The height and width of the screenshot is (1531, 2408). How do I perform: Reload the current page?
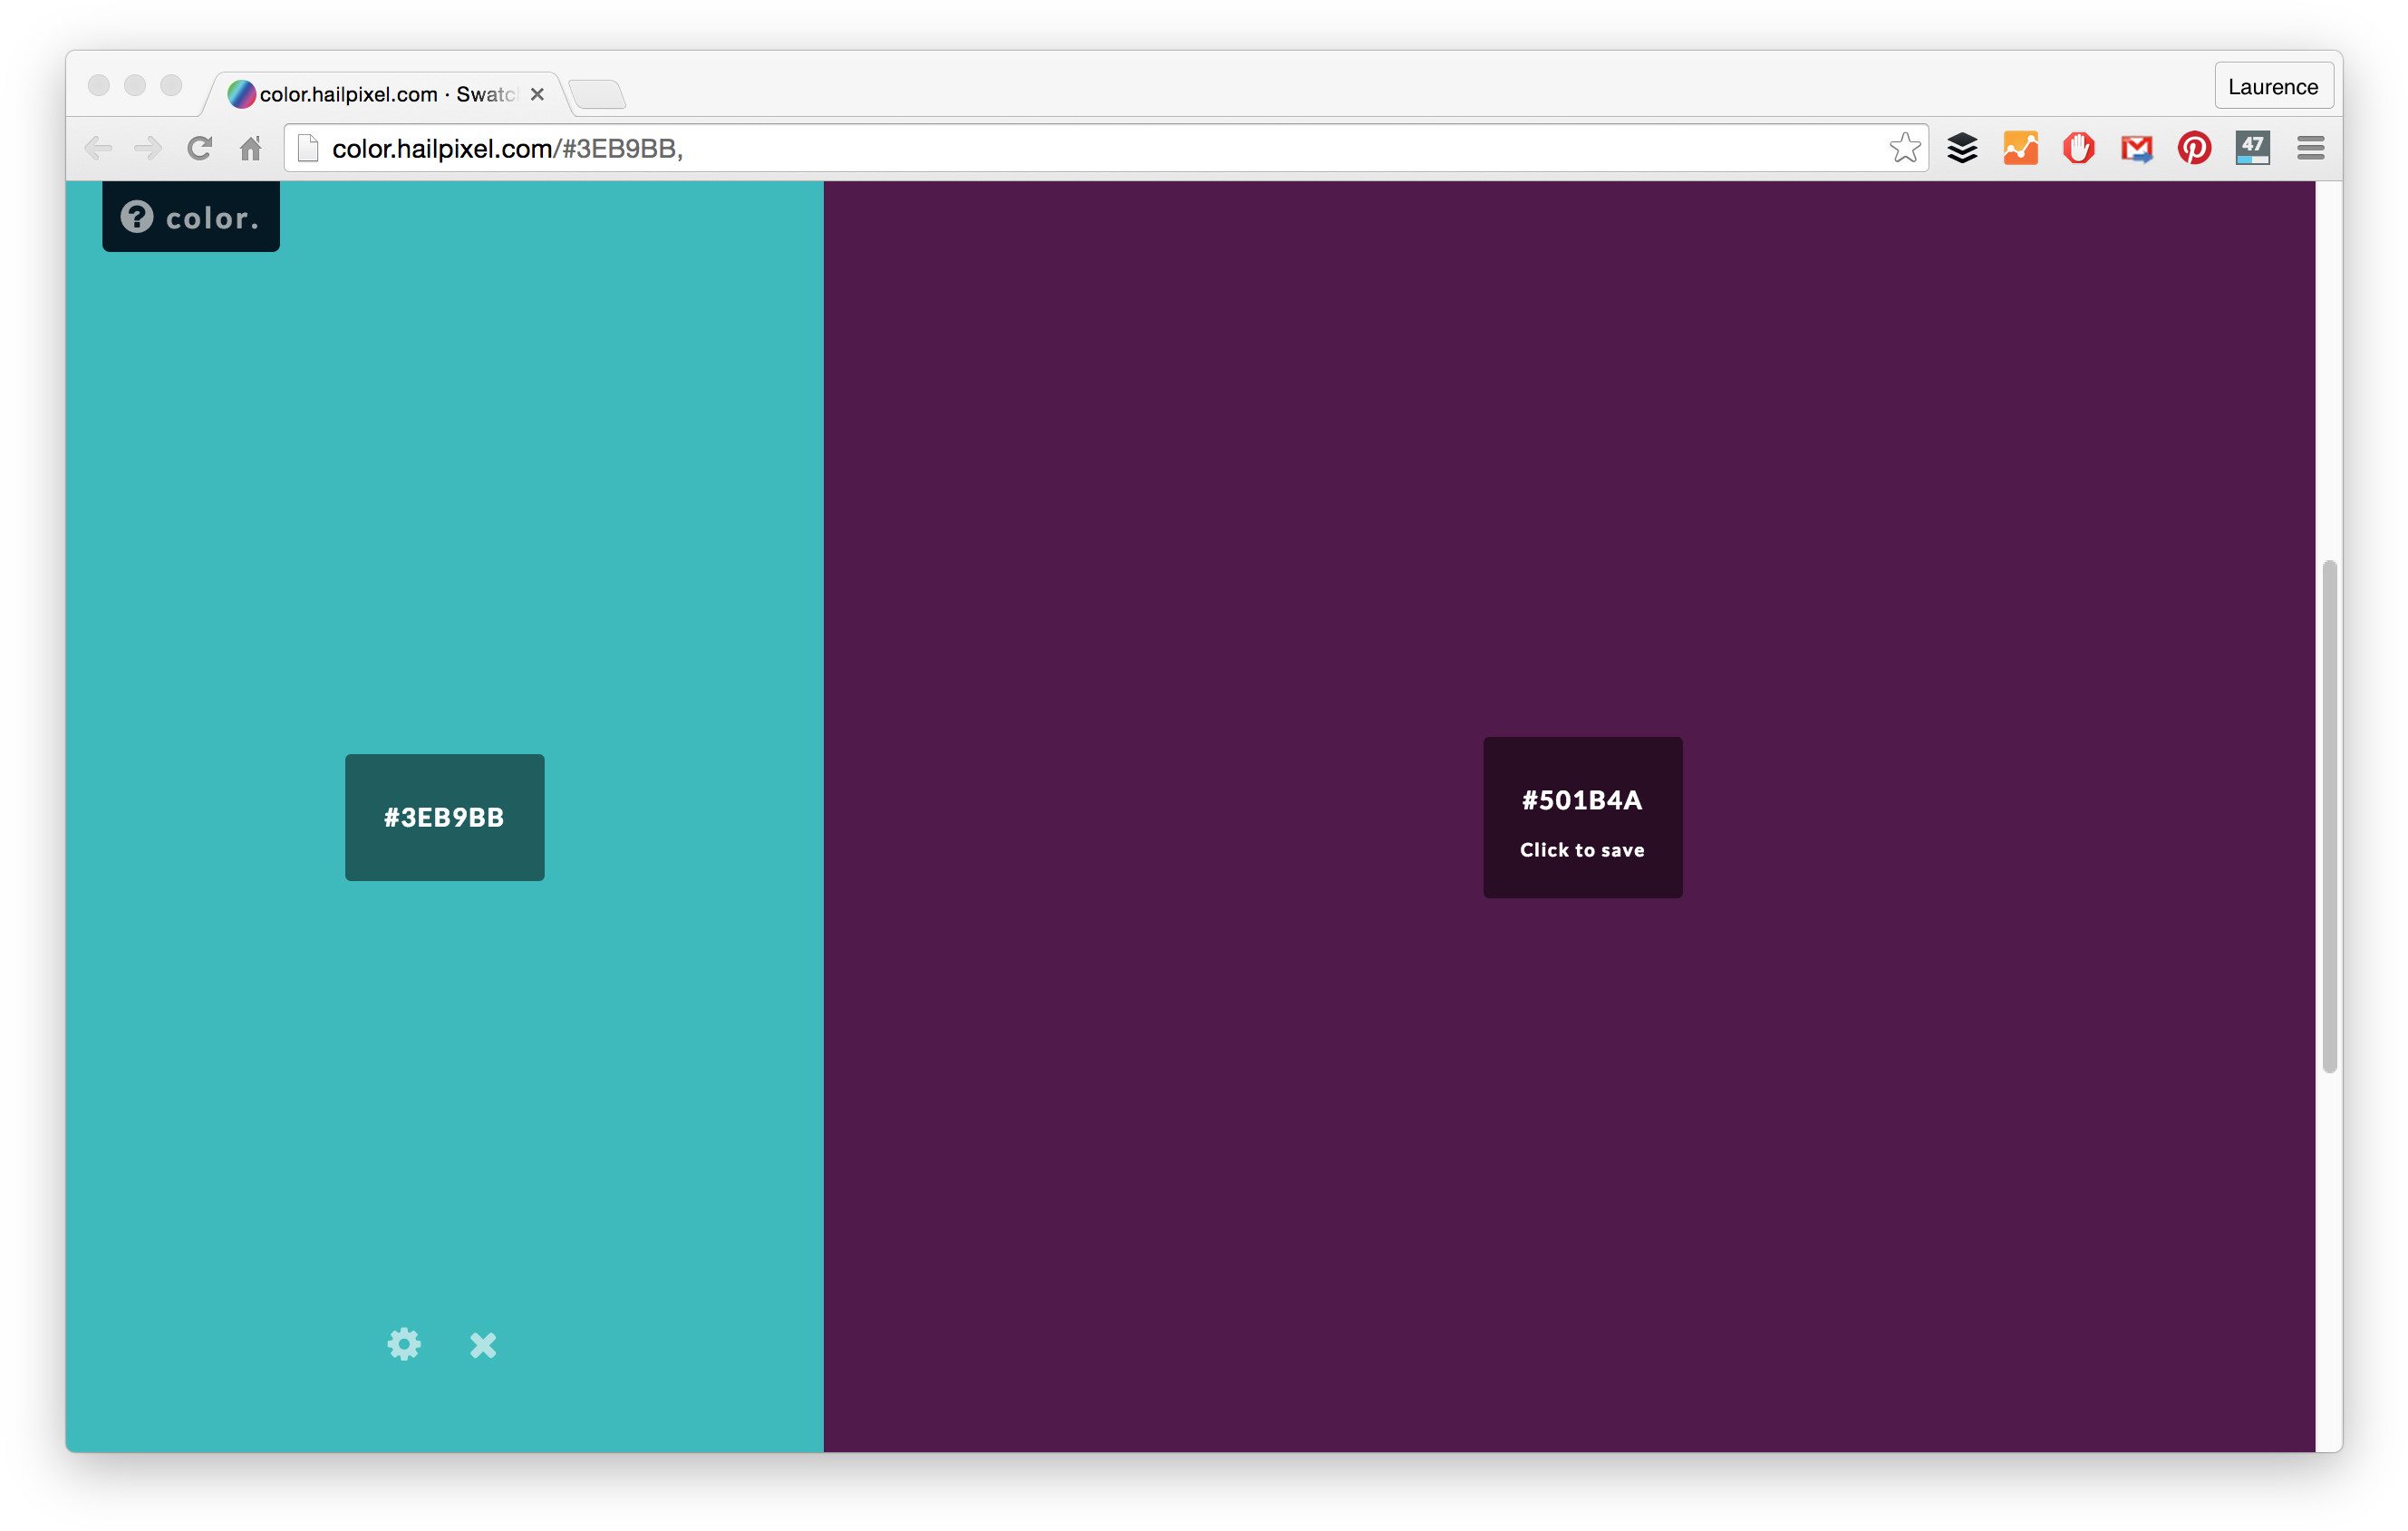[x=199, y=147]
